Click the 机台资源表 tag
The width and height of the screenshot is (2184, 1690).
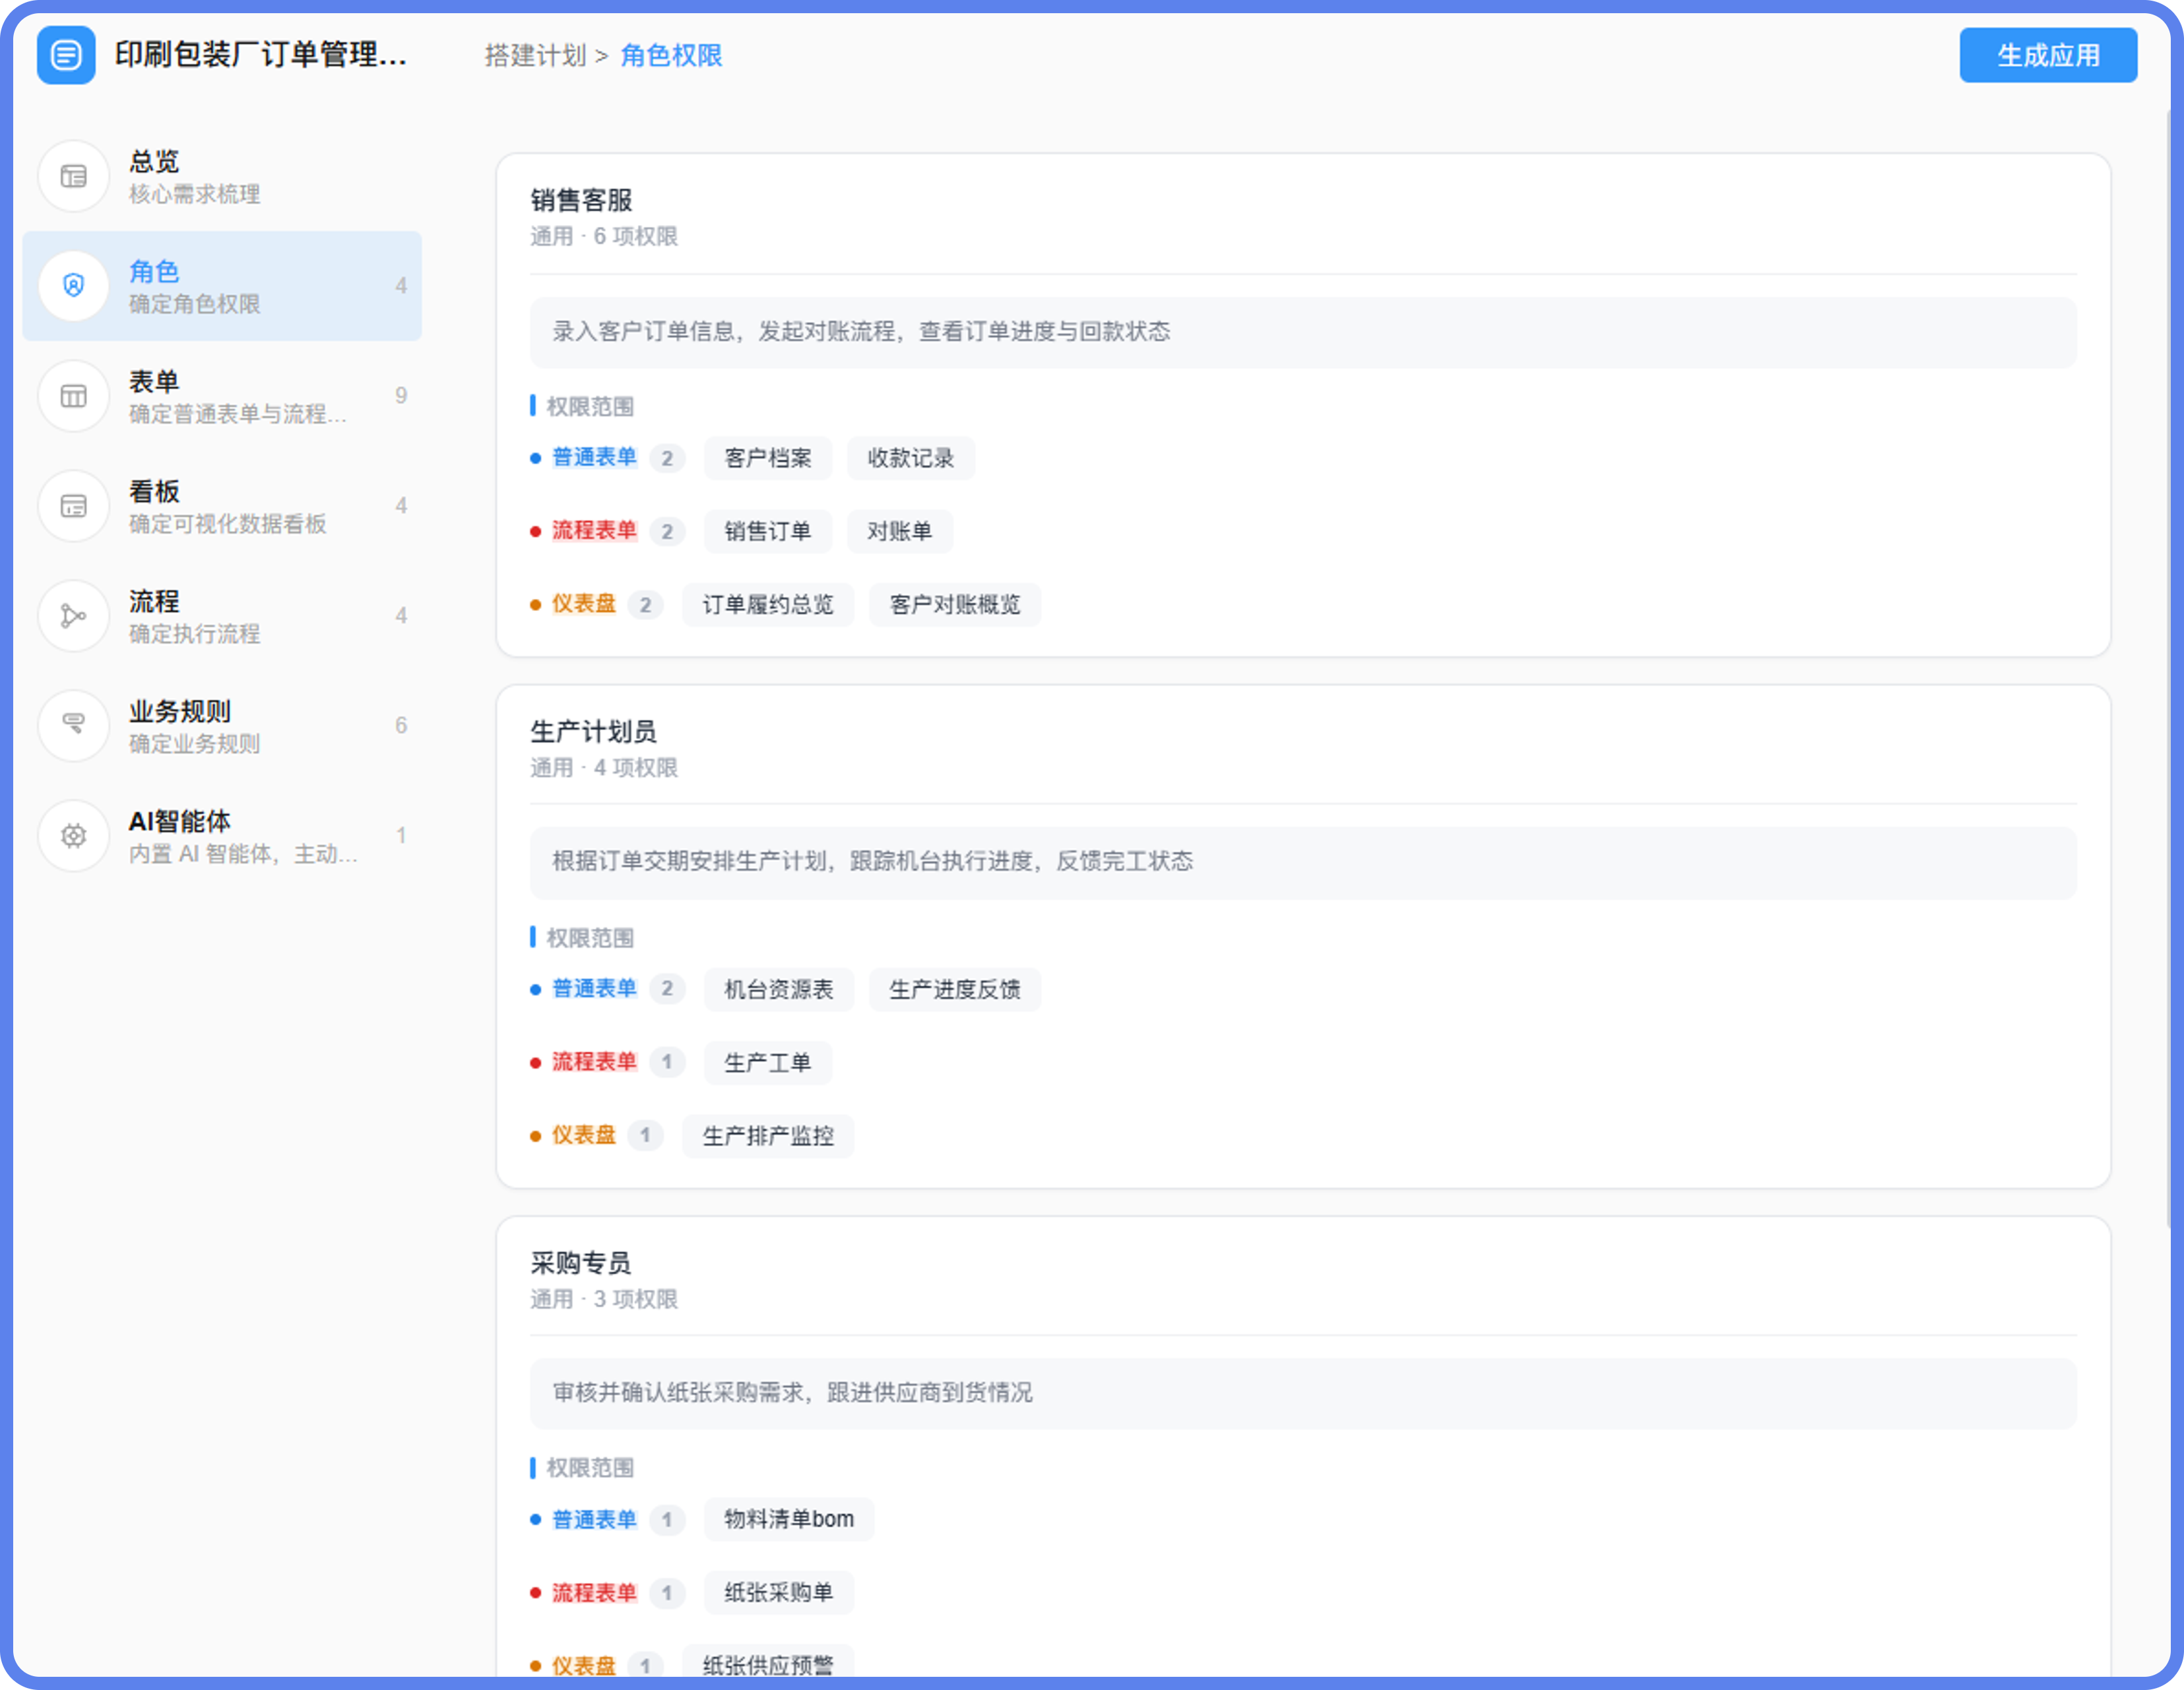[x=779, y=989]
